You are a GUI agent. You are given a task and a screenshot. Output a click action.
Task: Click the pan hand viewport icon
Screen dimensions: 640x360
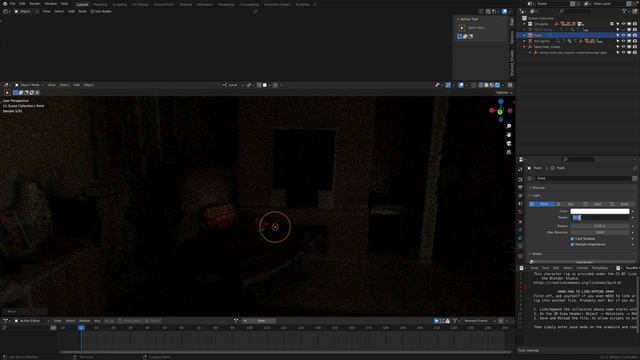(x=509, y=135)
